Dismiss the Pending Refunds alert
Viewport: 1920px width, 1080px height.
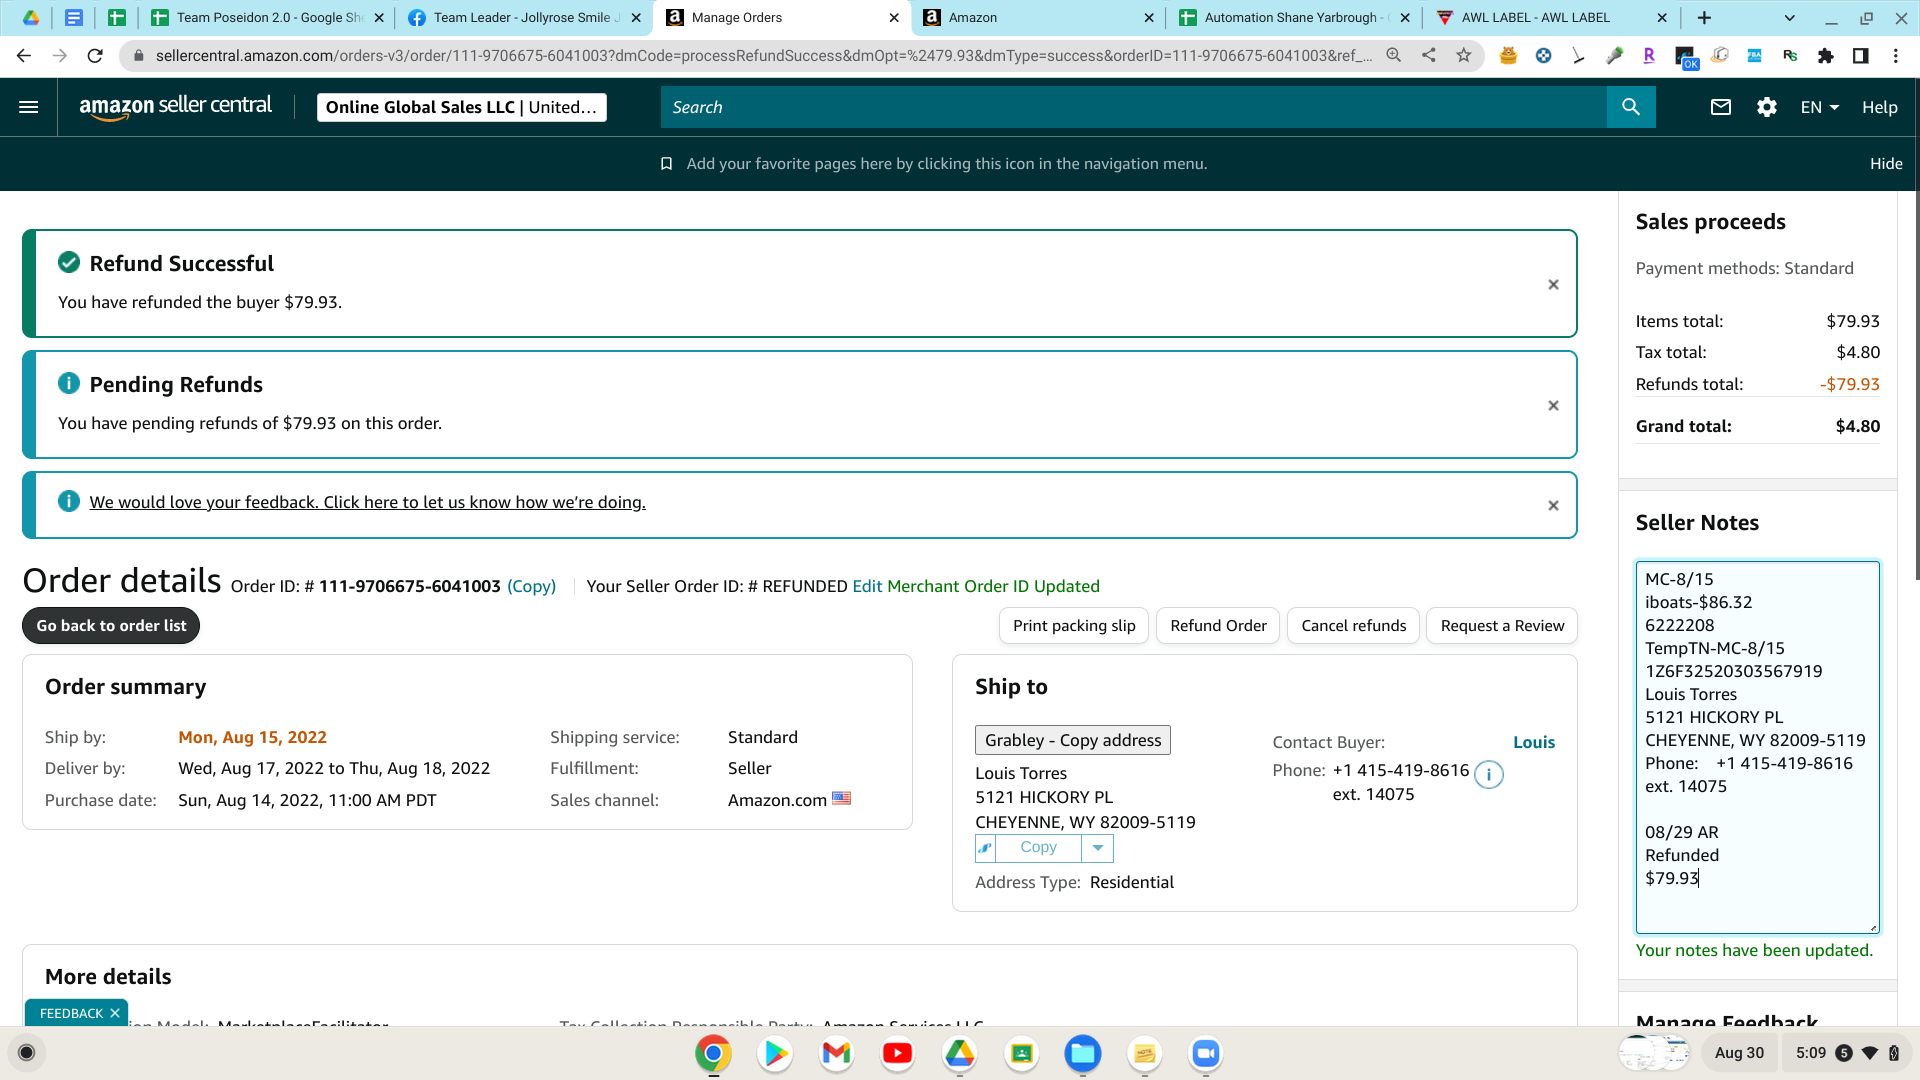(x=1553, y=406)
